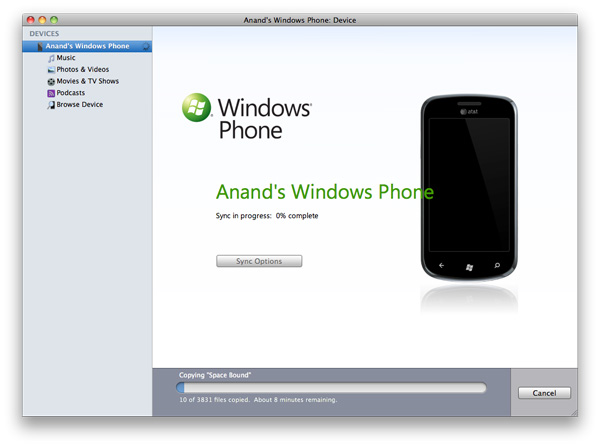
Task: Open Movies & TV Shows section
Action: pos(88,81)
